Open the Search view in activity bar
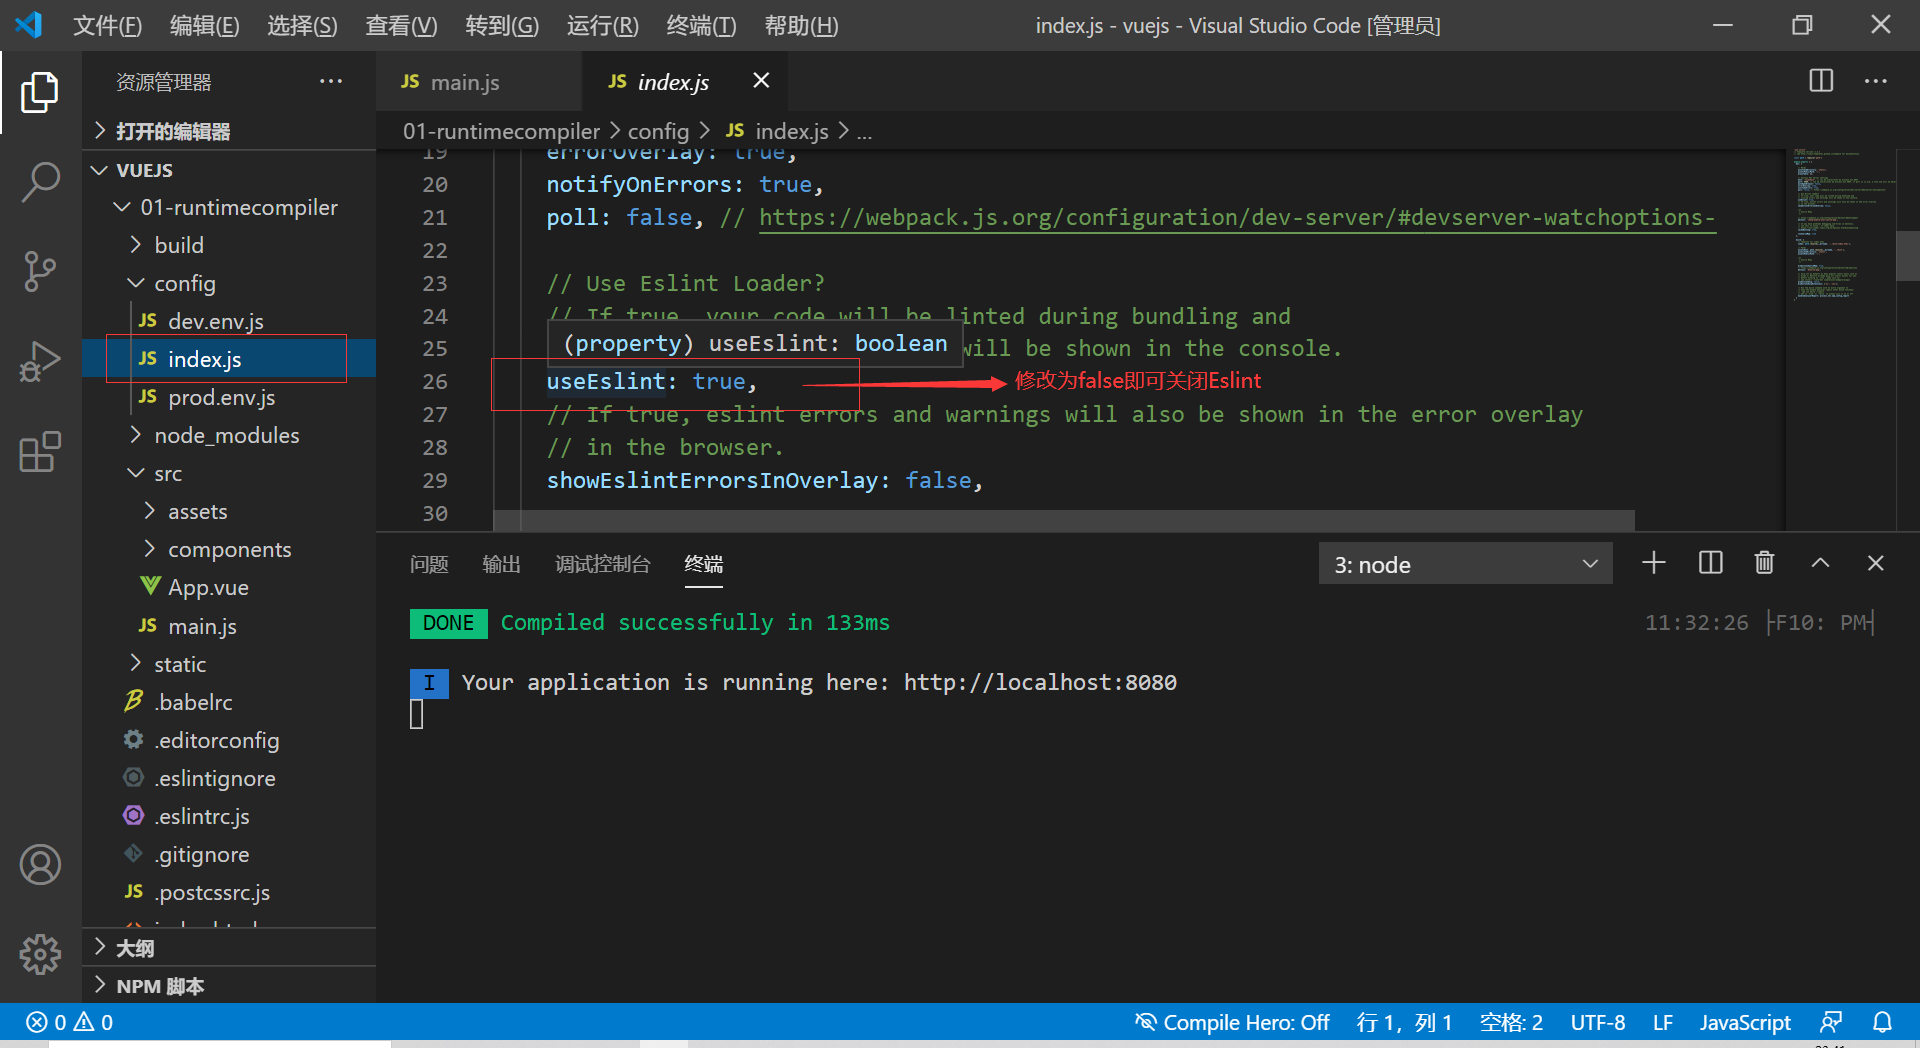The height and width of the screenshot is (1048, 1920). pos(40,182)
